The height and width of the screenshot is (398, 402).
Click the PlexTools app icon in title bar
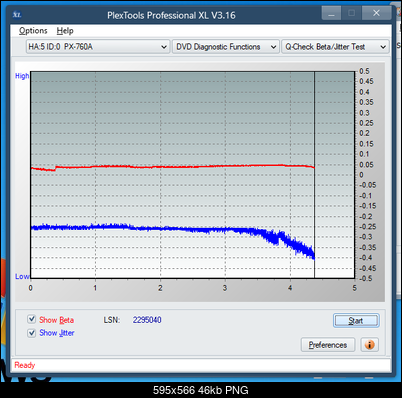pos(17,15)
